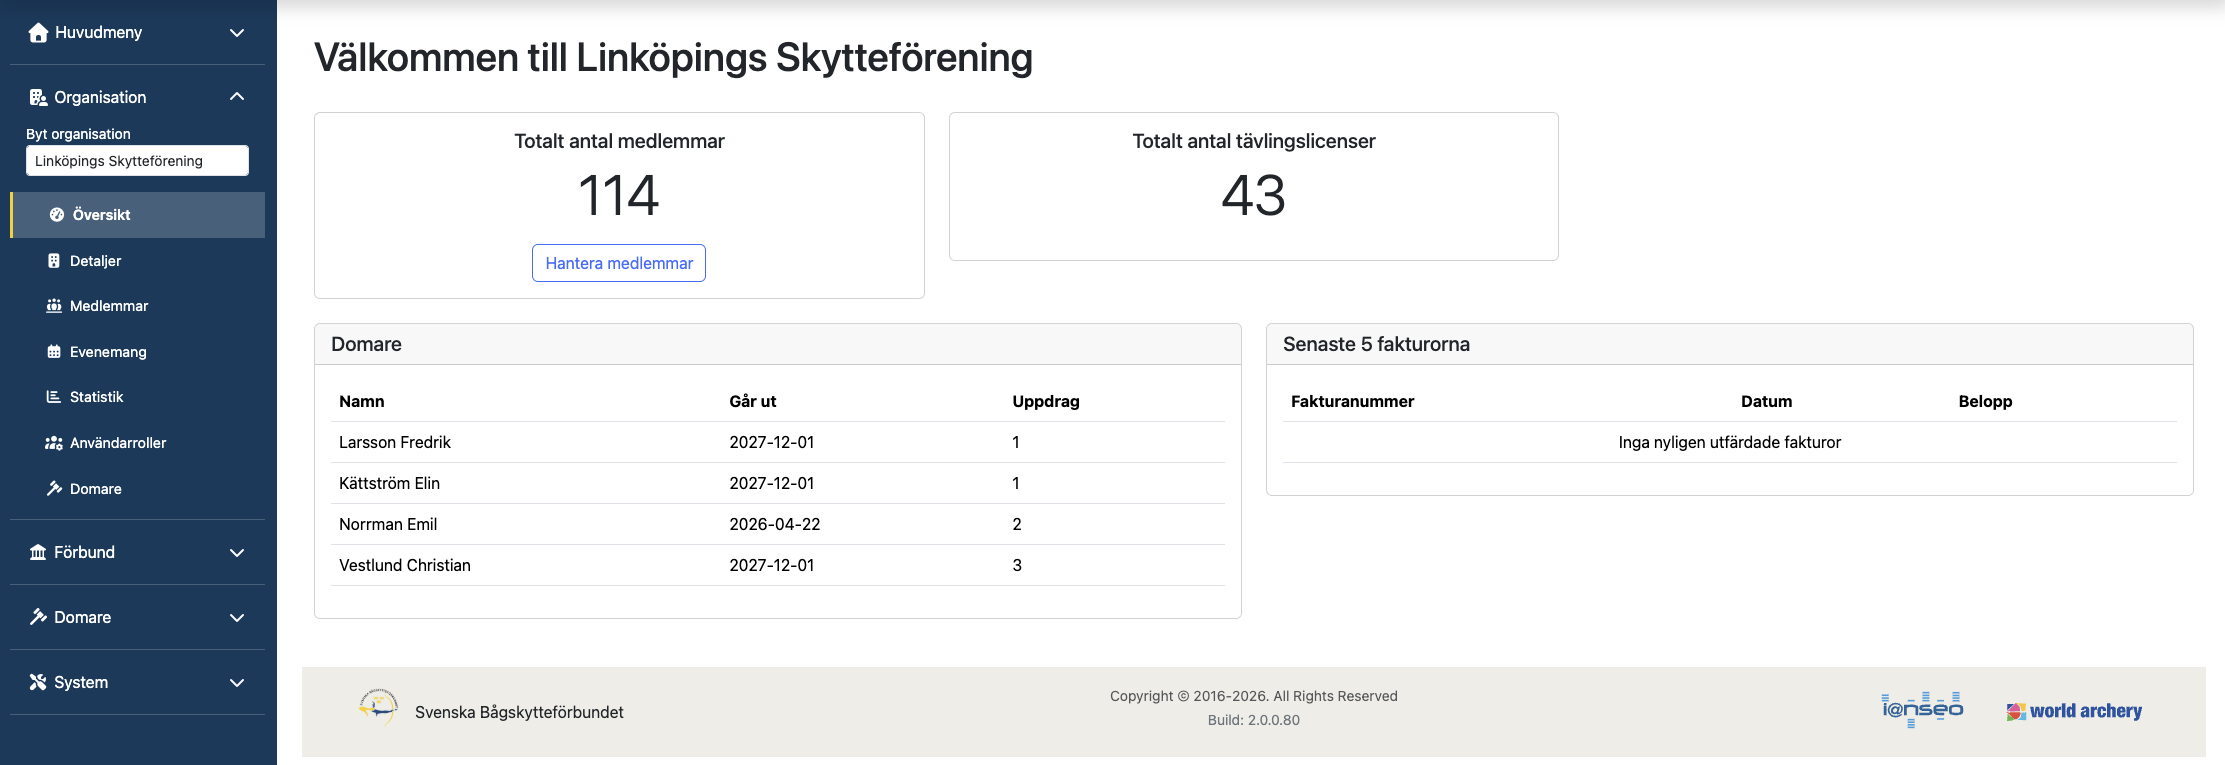Image resolution: width=2225 pixels, height=765 pixels.
Task: Click the World Archery logo in footer
Action: [x=2074, y=711]
